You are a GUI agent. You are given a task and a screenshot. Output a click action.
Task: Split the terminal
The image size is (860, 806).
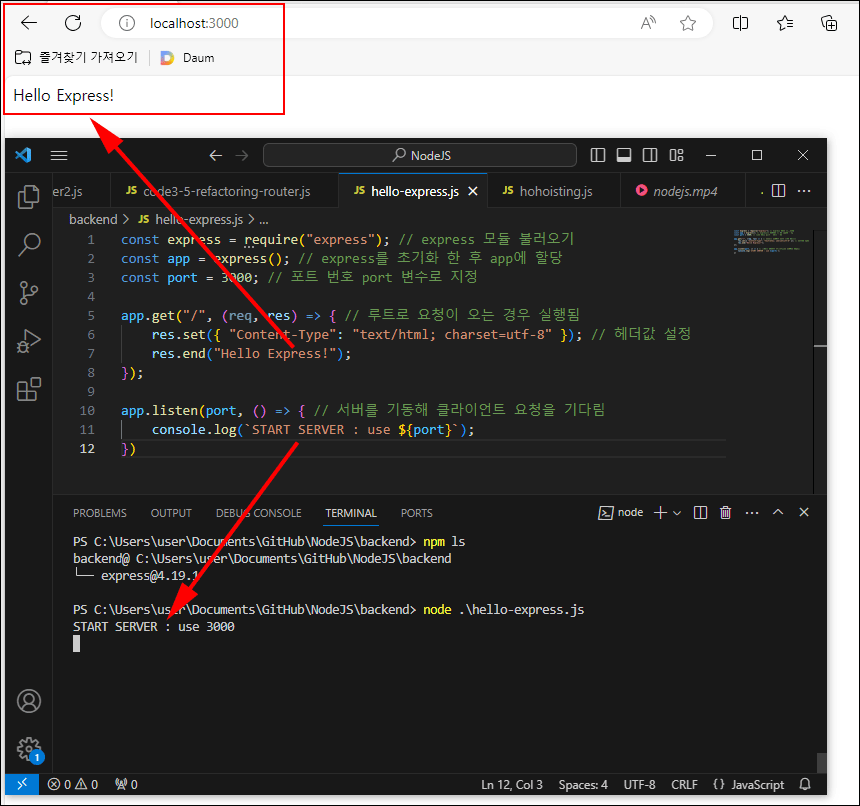click(700, 513)
